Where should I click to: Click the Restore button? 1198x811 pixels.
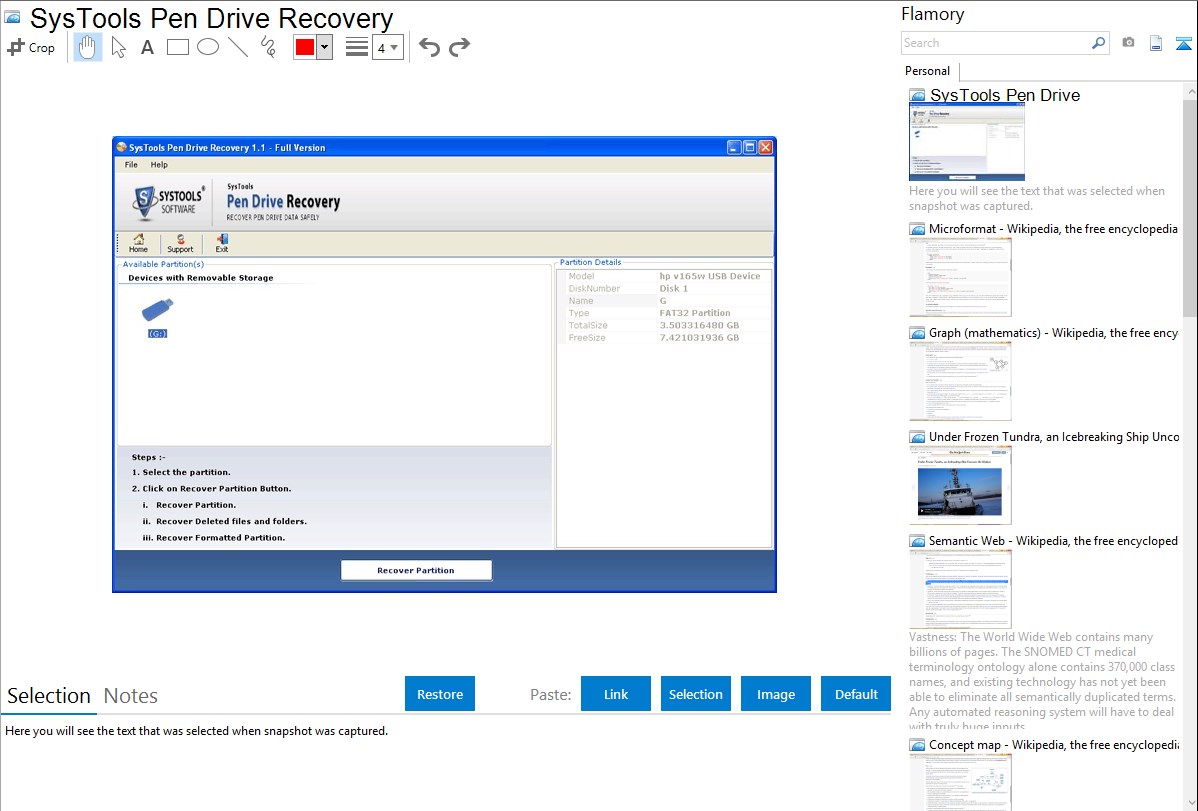(440, 694)
